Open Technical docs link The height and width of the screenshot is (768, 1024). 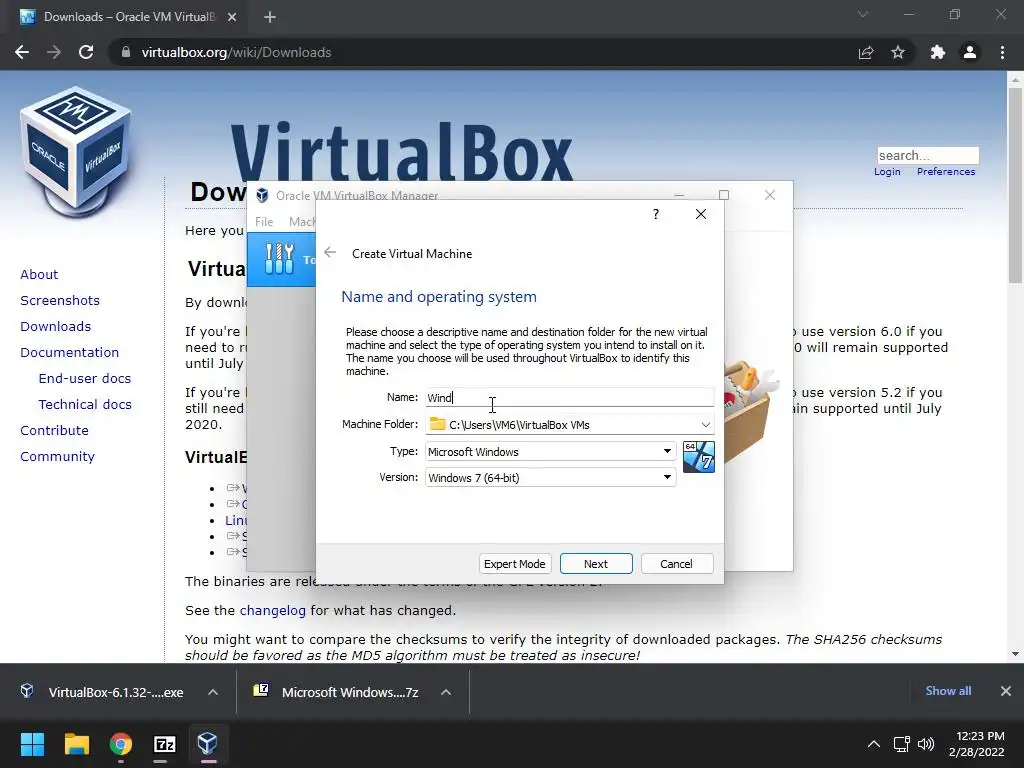click(85, 404)
